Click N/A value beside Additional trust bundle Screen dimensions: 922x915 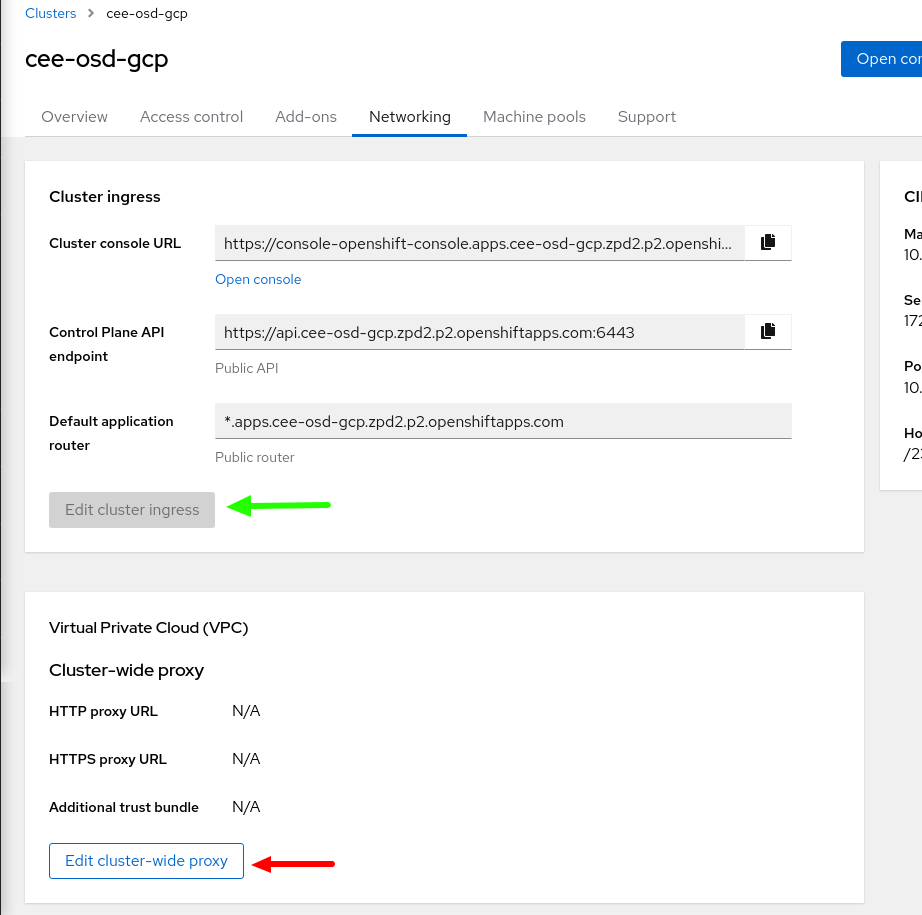tap(246, 807)
